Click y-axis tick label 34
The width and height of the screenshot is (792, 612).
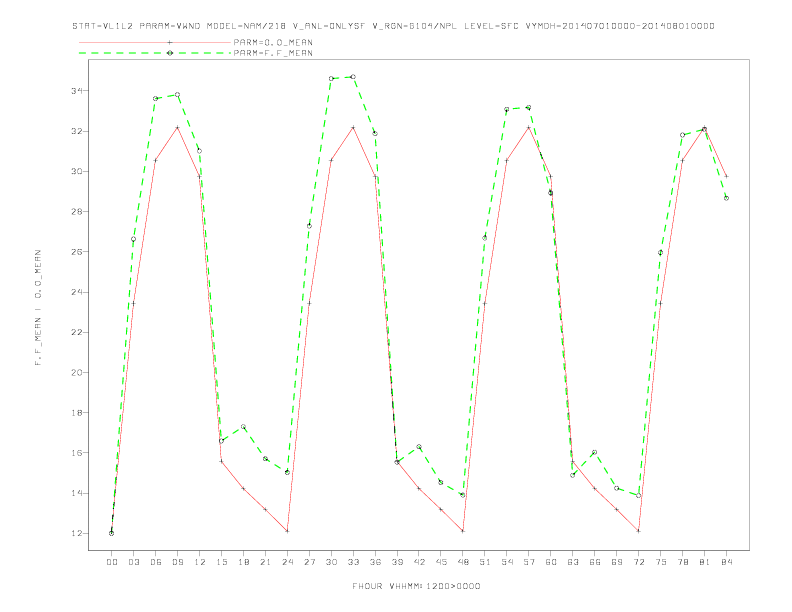pos(77,91)
